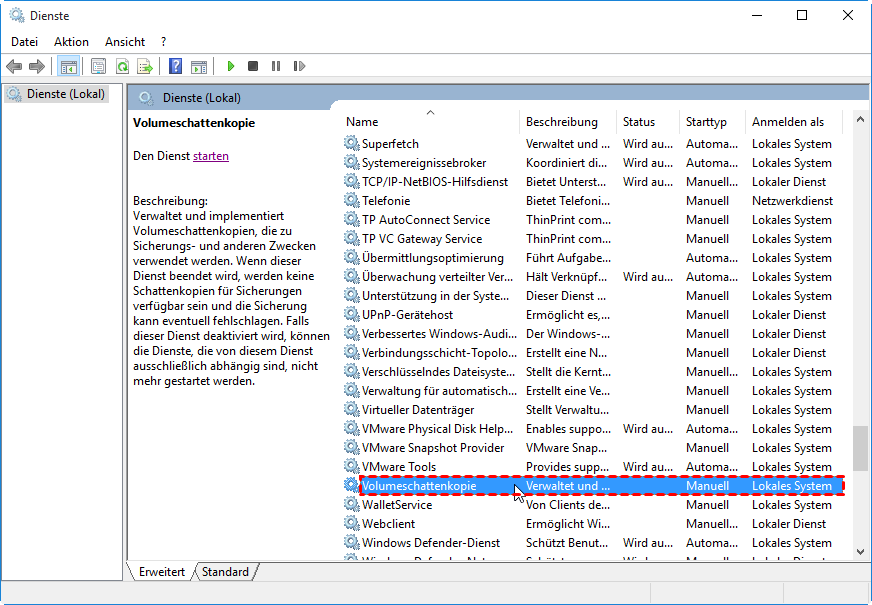
Task: Select the Webclient service row
Action: pos(593,523)
